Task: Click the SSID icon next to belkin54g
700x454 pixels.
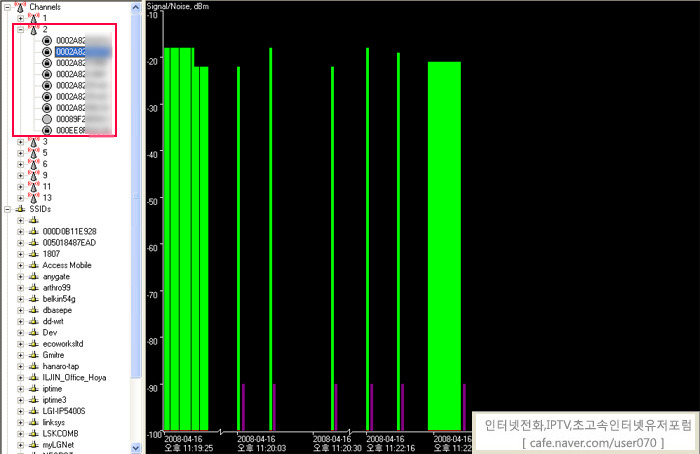Action: [x=33, y=299]
